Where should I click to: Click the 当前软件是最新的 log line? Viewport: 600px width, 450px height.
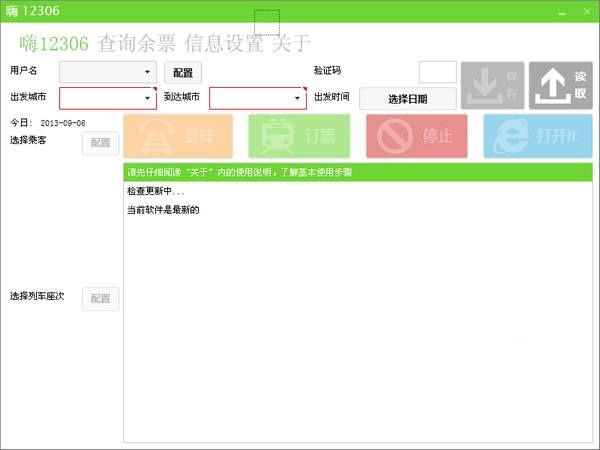pyautogui.click(x=163, y=210)
